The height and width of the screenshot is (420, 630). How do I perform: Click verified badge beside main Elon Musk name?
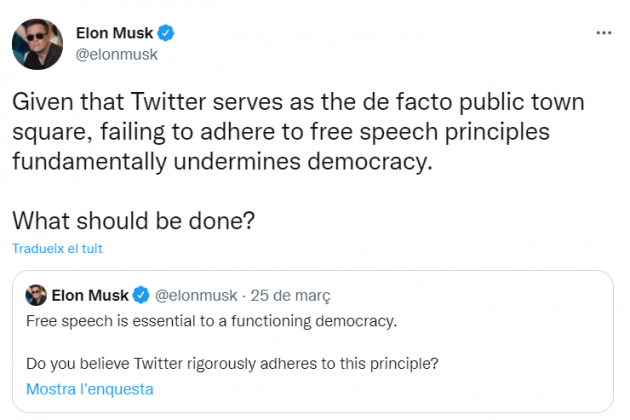[167, 32]
